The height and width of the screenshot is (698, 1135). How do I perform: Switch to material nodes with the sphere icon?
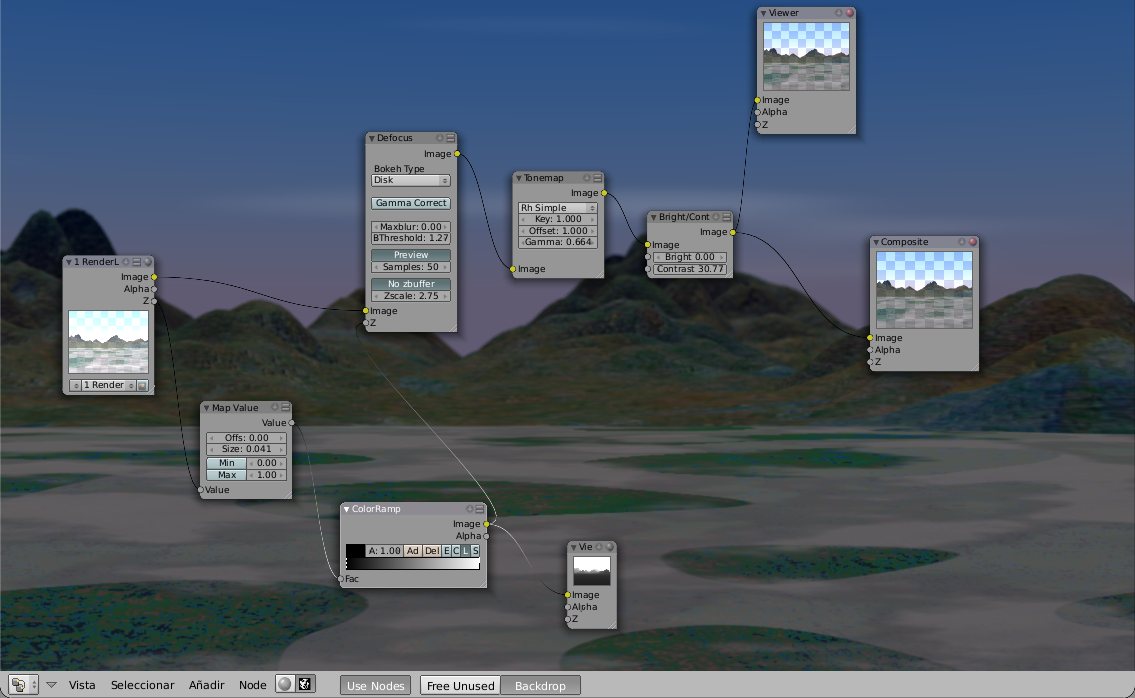pos(285,684)
